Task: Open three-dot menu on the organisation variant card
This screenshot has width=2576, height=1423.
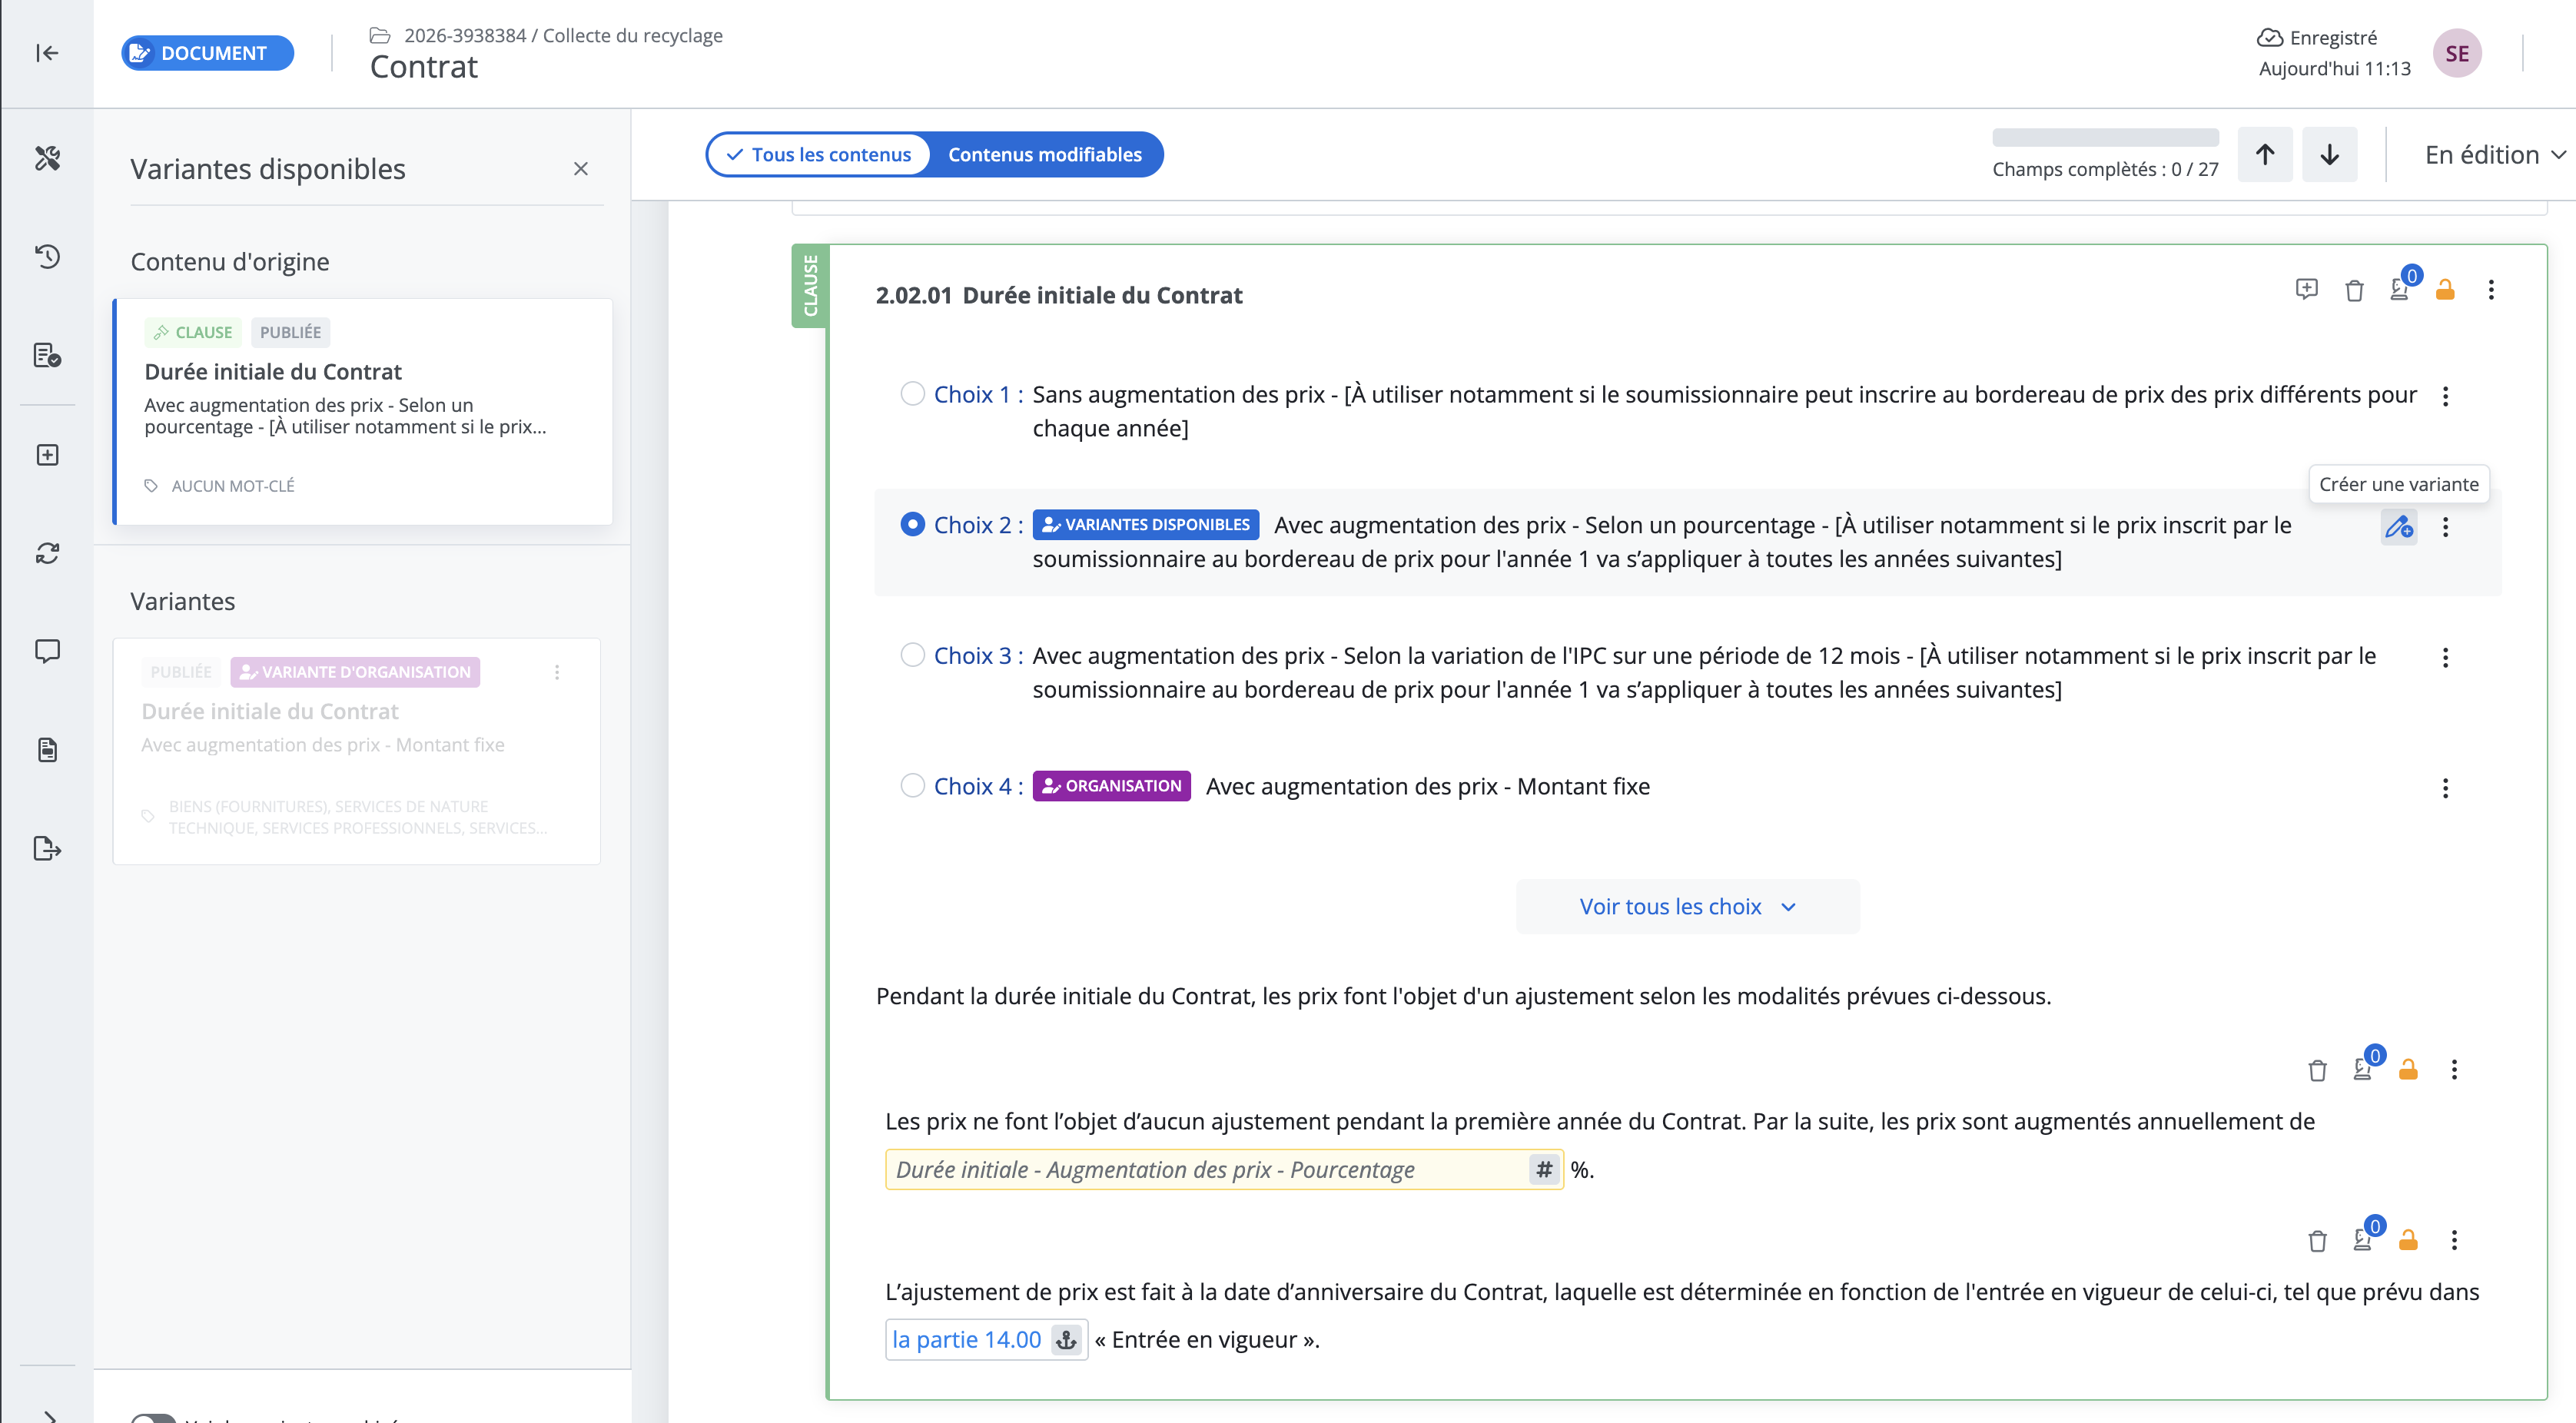Action: 557,672
